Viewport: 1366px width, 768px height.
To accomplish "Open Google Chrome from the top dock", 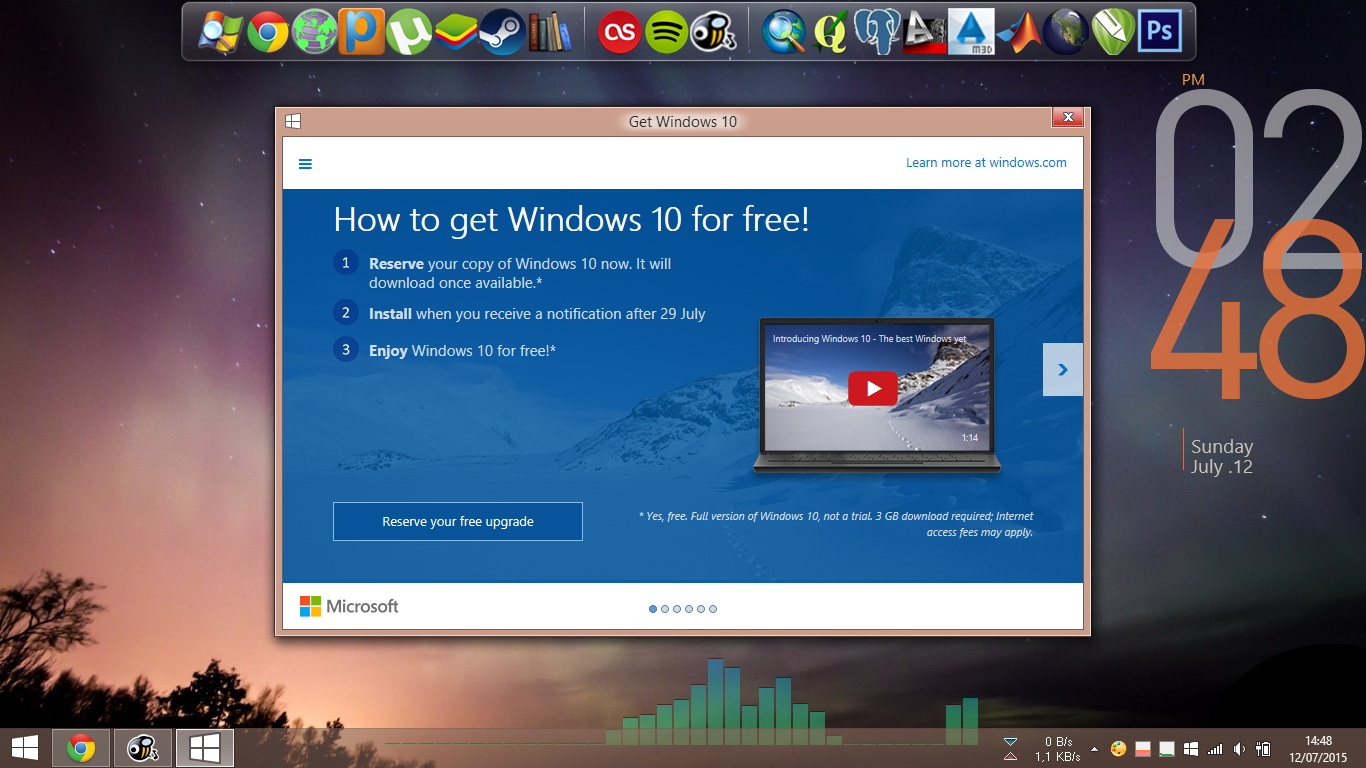I will 268,32.
